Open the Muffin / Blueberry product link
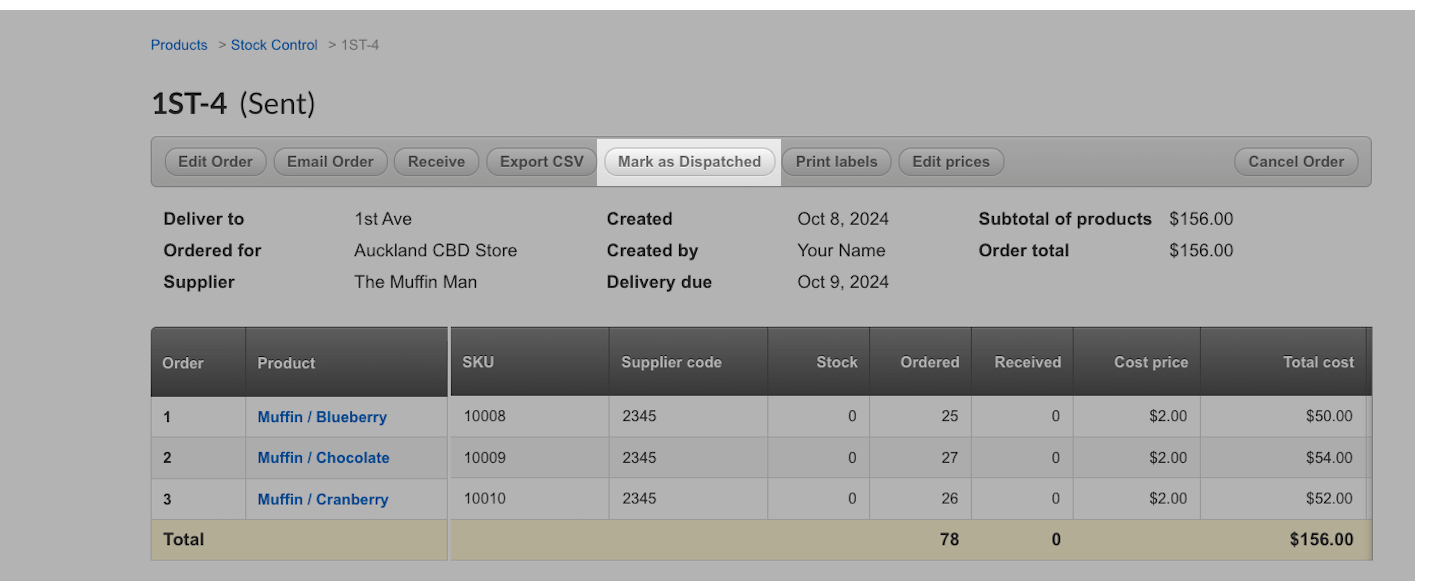Viewport: 1440px width, 581px height. [x=322, y=417]
